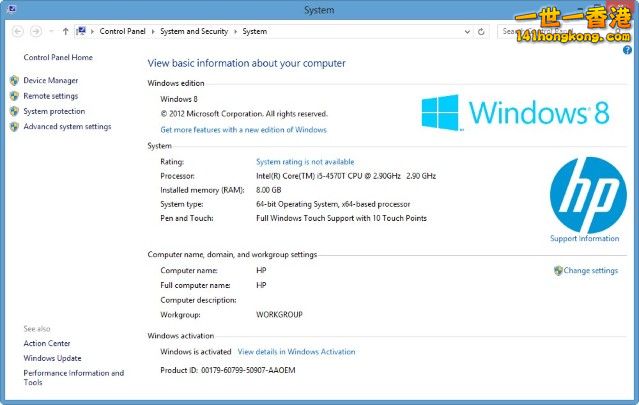Open Device Manager shield icon

click(14, 81)
